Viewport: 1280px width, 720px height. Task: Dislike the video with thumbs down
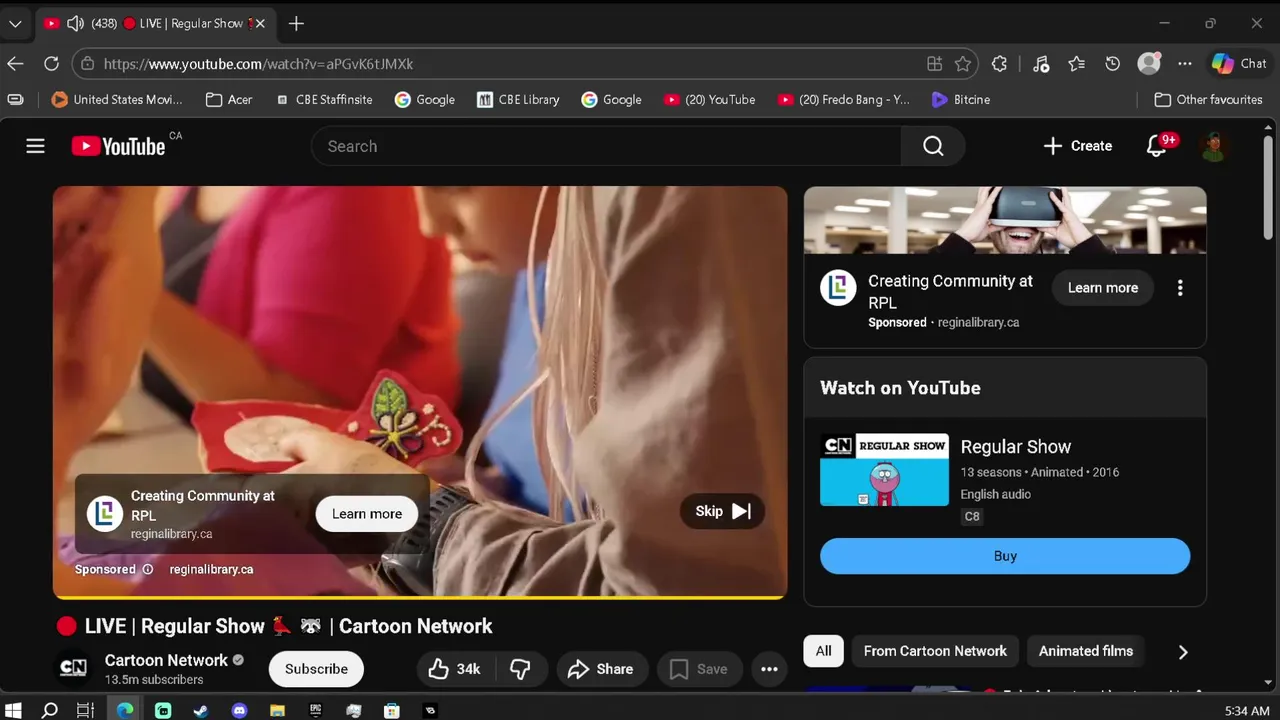click(520, 669)
